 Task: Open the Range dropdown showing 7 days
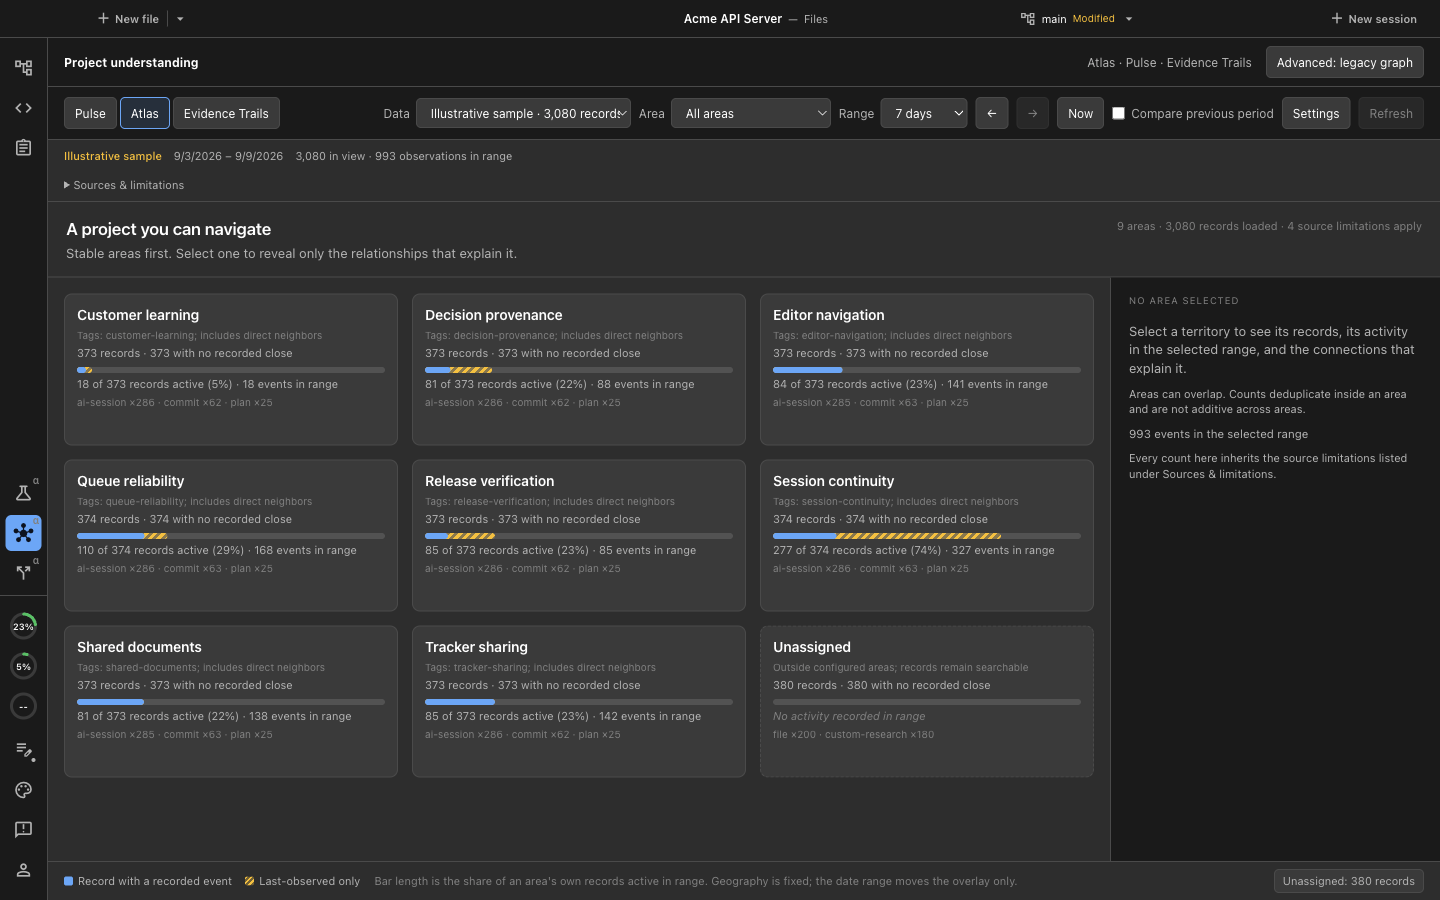click(924, 114)
